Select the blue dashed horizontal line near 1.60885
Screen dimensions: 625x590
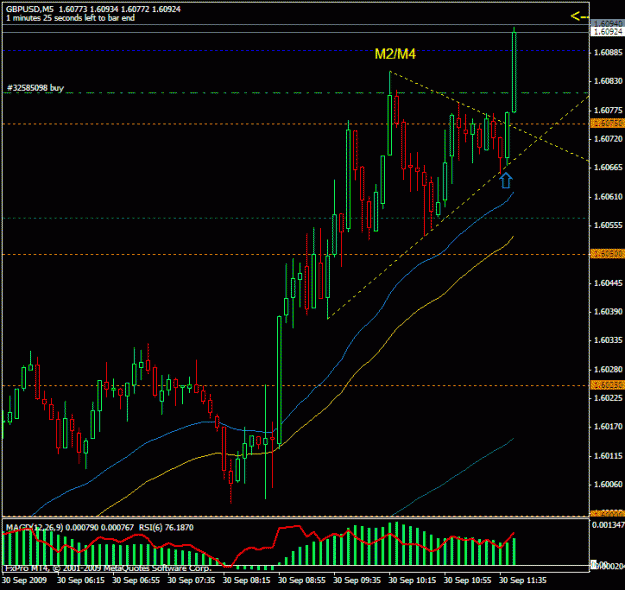pos(296,51)
